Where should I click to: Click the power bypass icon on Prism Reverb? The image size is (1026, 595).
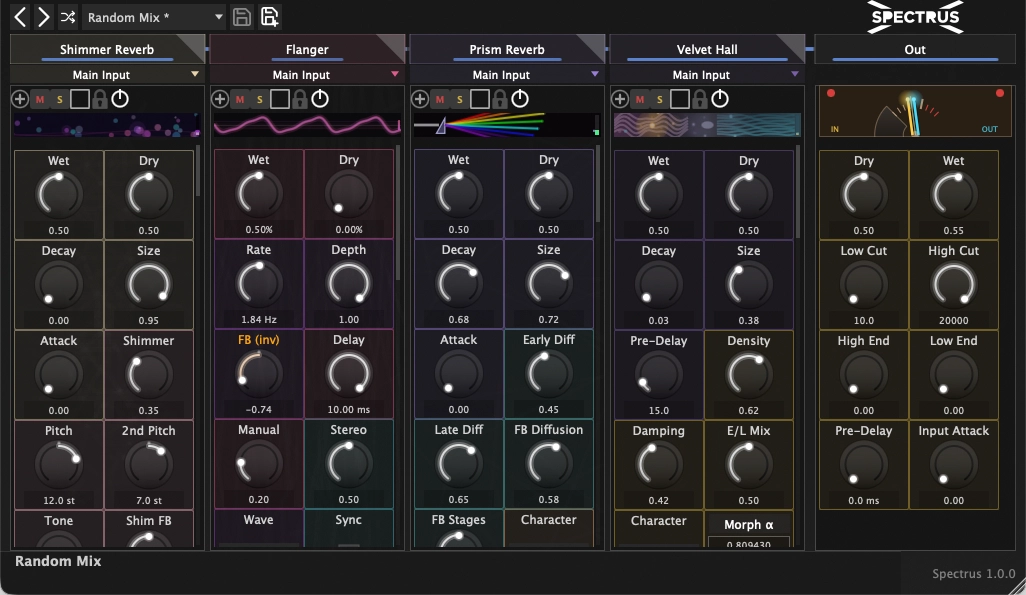pyautogui.click(x=519, y=98)
